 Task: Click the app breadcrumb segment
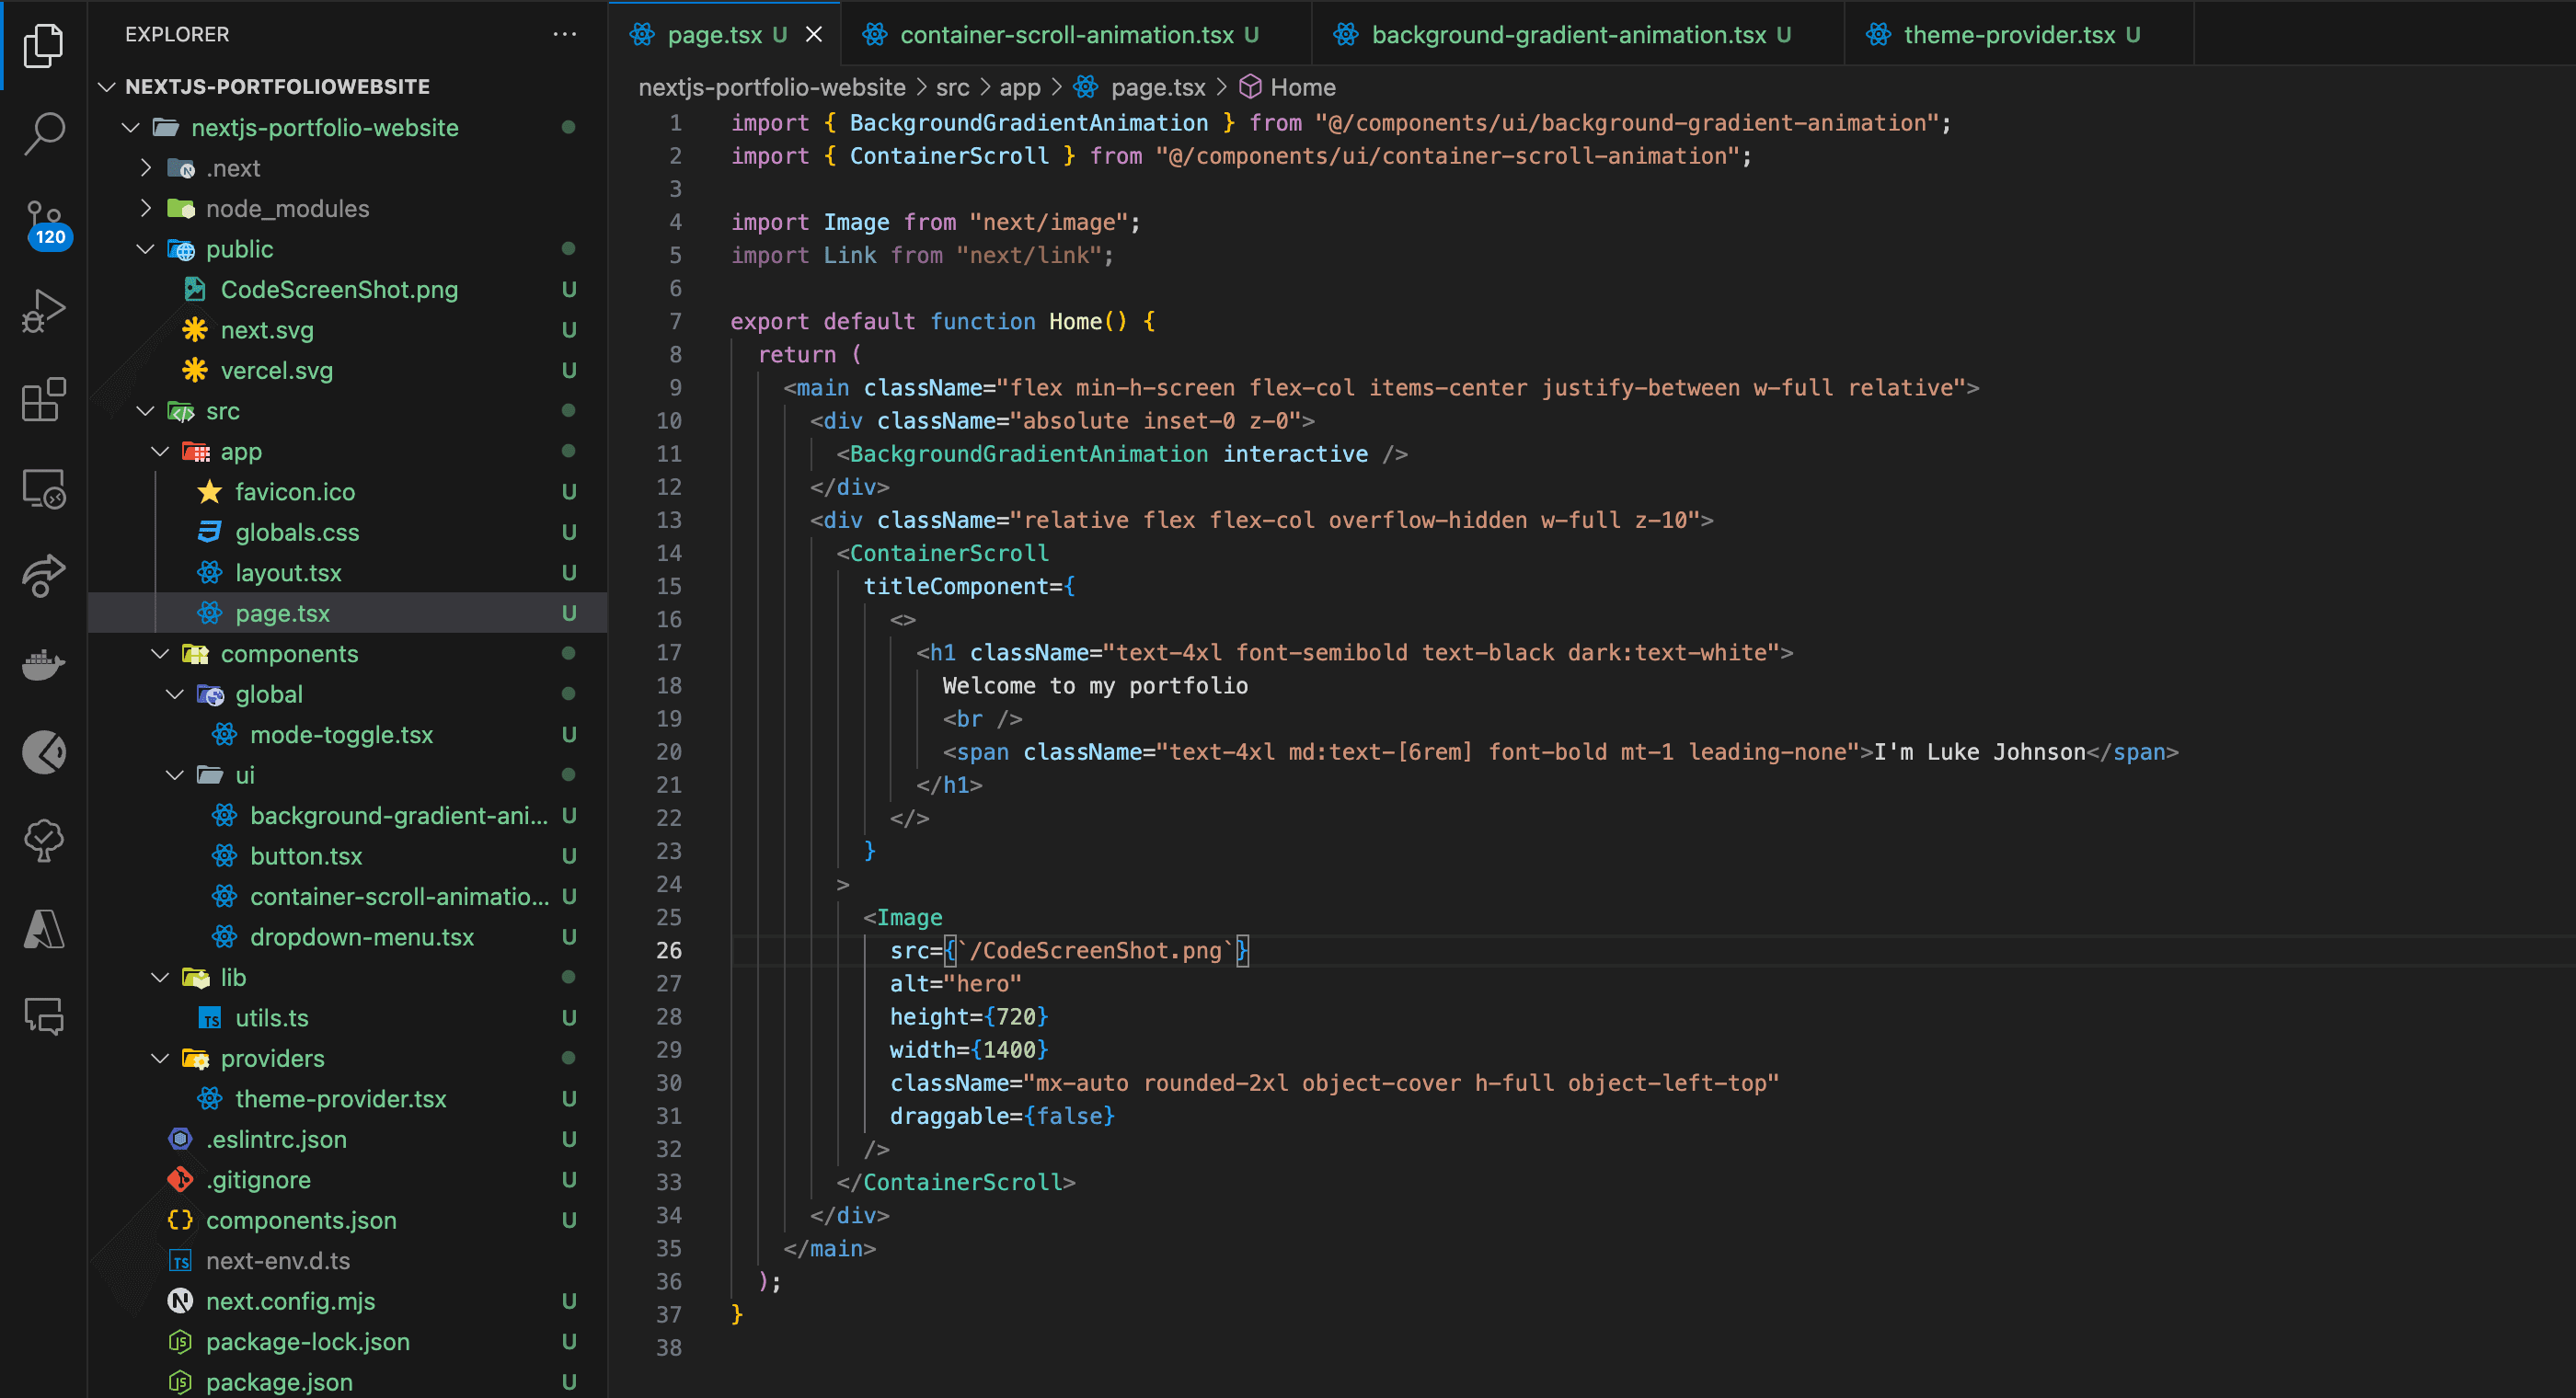1020,87
